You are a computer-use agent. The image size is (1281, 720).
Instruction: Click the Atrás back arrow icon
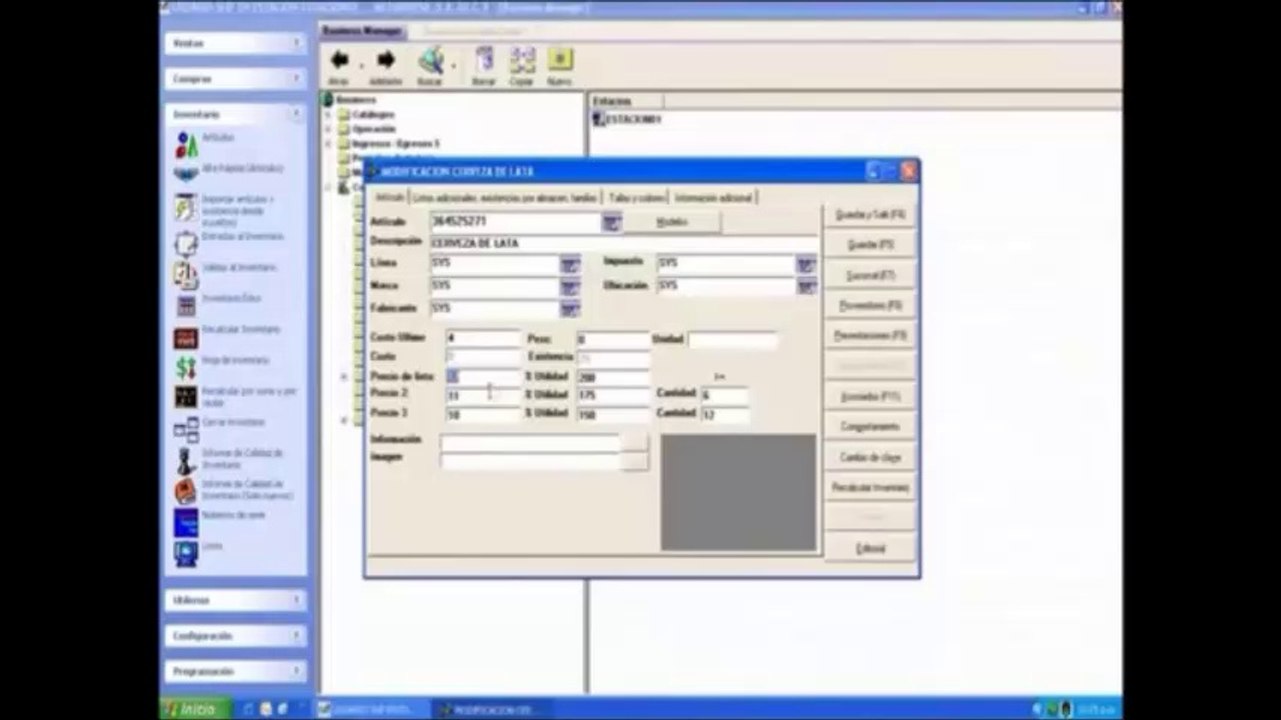click(x=339, y=61)
